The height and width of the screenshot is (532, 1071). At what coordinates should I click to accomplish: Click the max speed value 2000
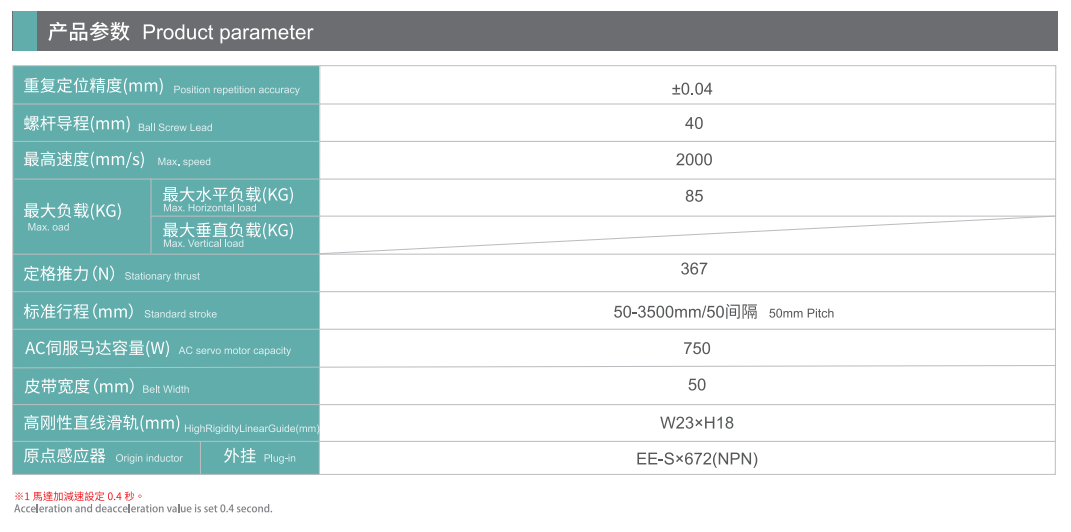tap(694, 160)
